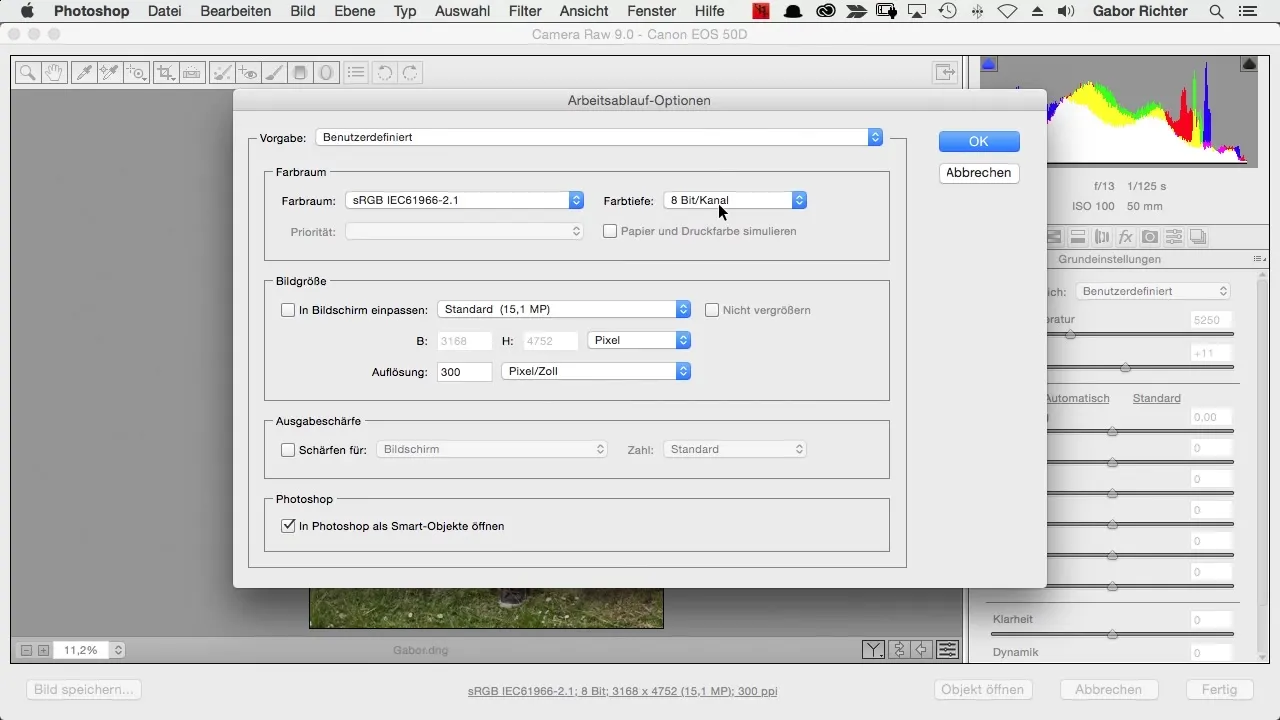
Task: Toggle preview settings sliders icon
Action: [948, 650]
